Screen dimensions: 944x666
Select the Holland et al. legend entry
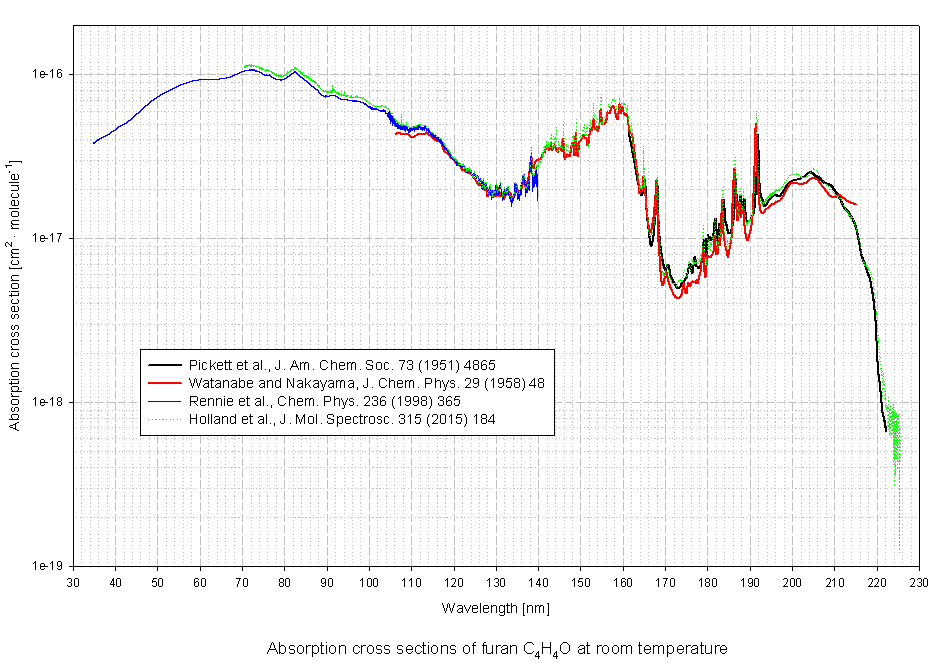coord(342,419)
